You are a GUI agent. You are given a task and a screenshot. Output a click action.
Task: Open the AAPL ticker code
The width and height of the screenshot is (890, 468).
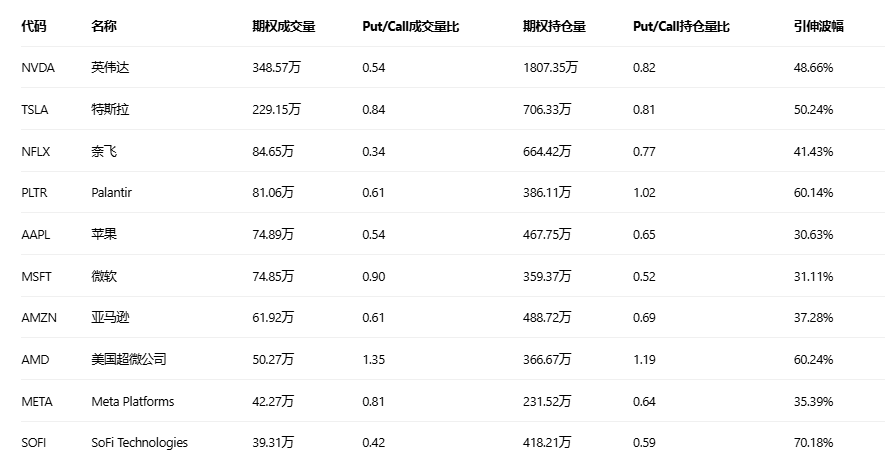click(36, 235)
